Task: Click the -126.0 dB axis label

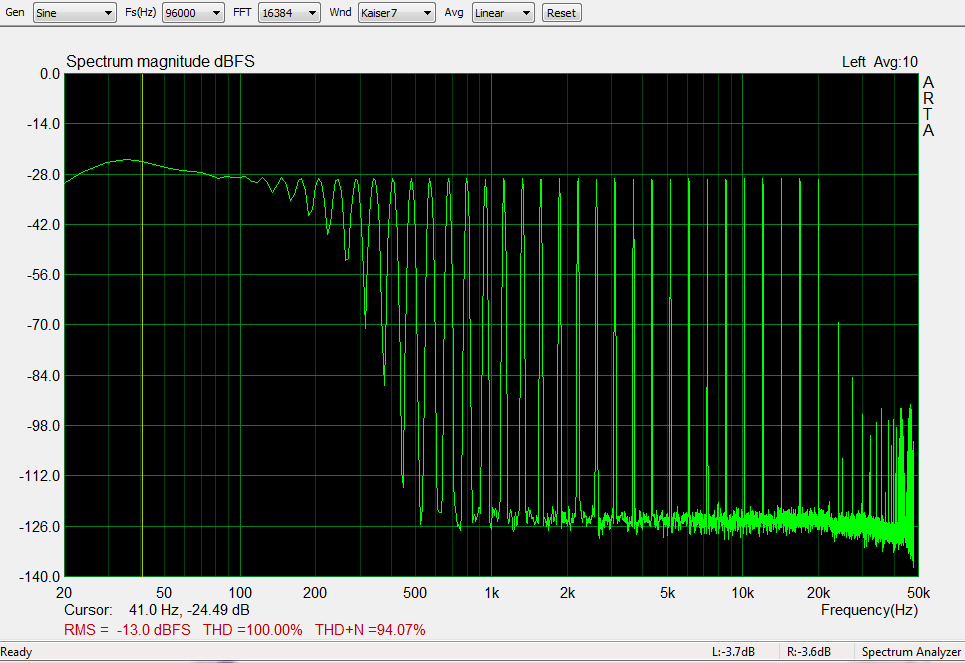Action: (40, 527)
